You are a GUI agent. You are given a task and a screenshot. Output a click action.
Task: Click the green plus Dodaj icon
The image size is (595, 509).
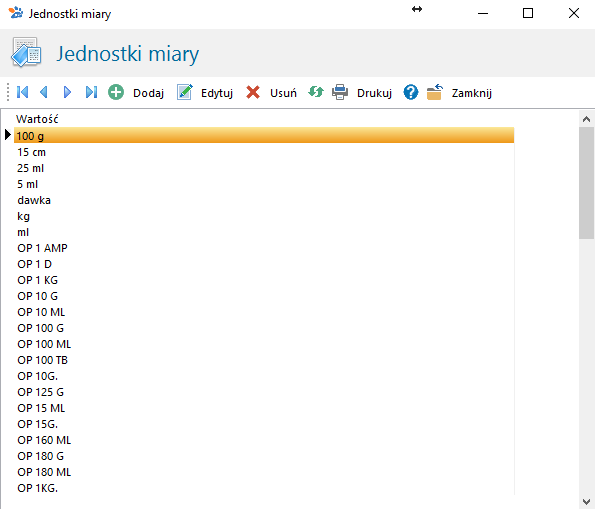coord(116,92)
